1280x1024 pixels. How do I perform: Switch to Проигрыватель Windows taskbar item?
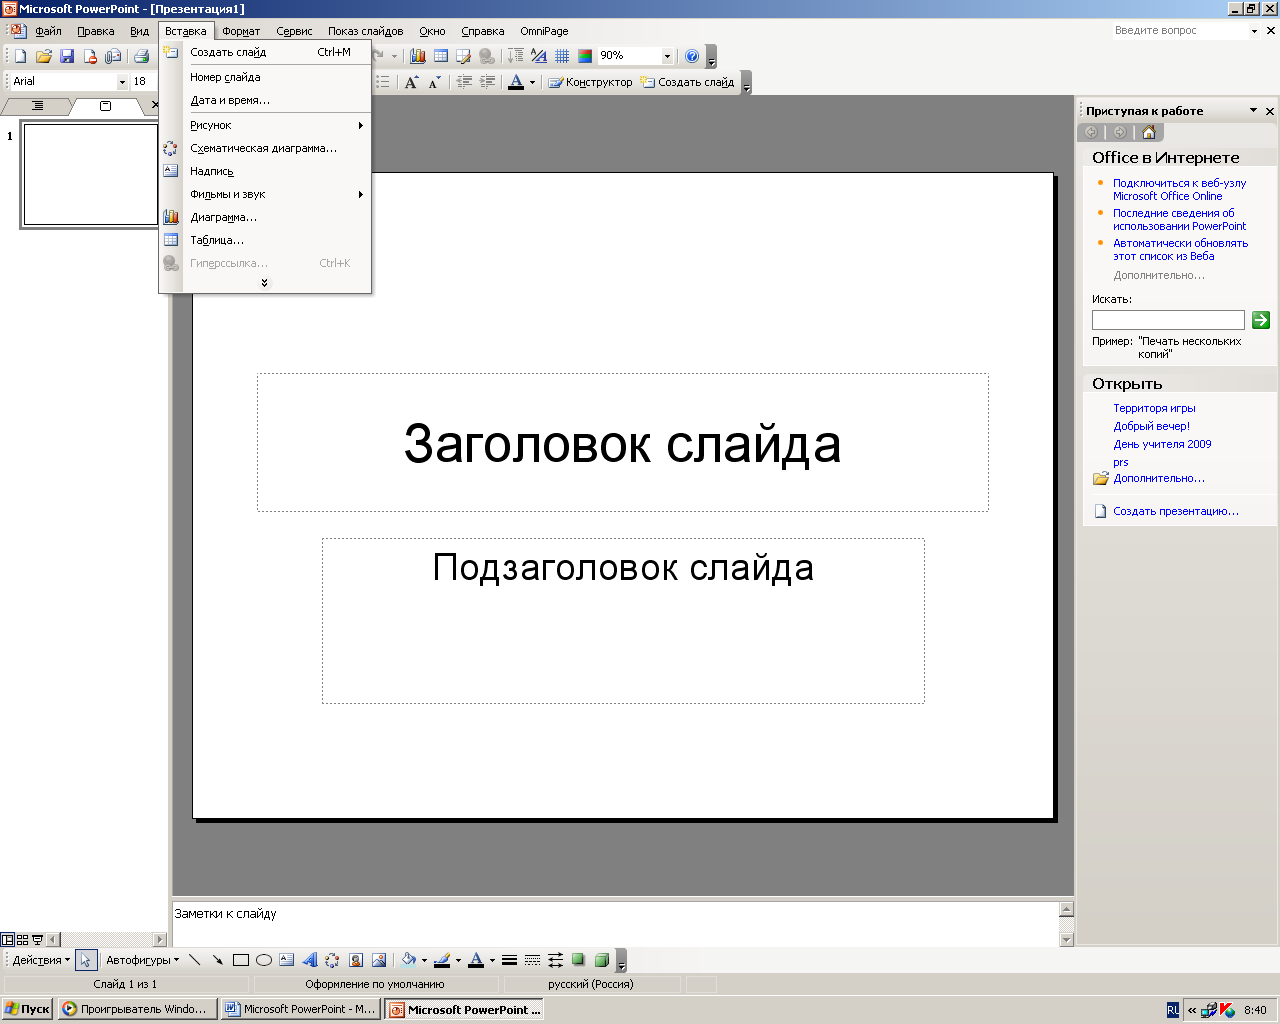click(x=138, y=1009)
